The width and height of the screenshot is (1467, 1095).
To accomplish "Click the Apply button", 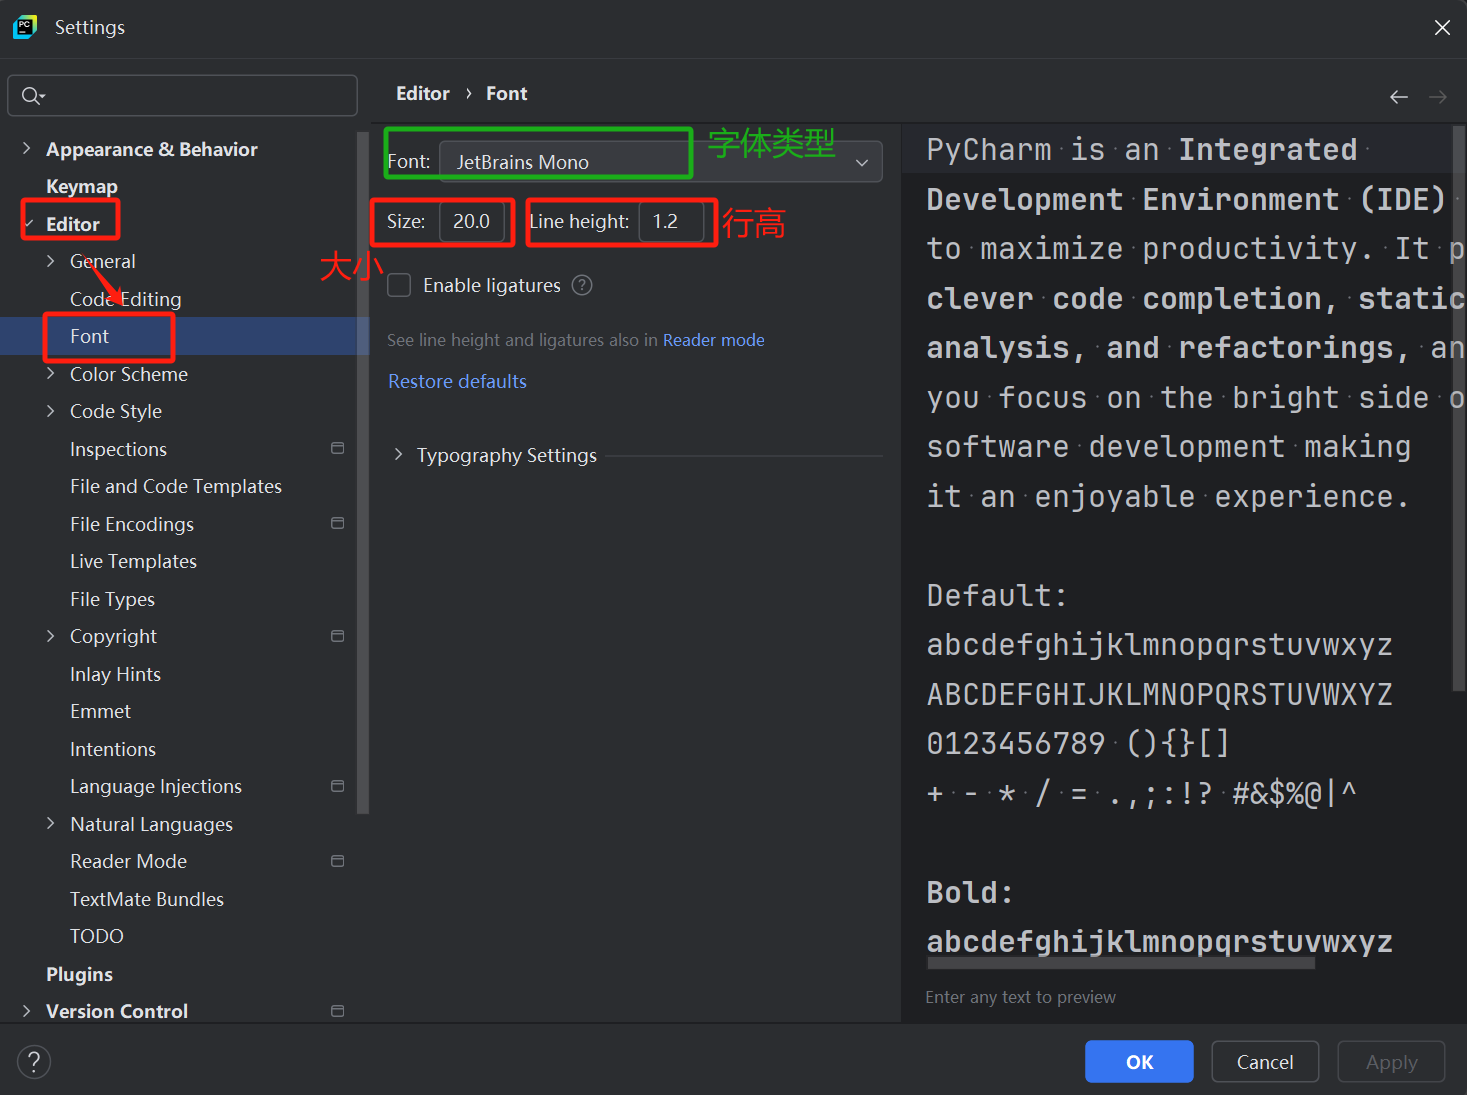I will point(1391,1062).
